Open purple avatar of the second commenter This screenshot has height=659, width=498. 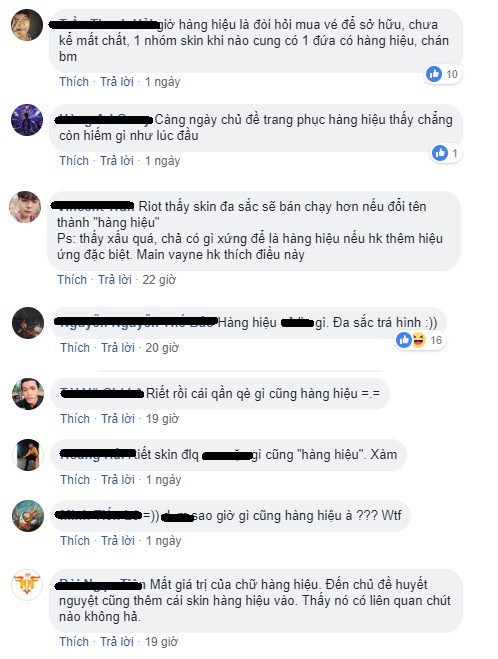27,120
